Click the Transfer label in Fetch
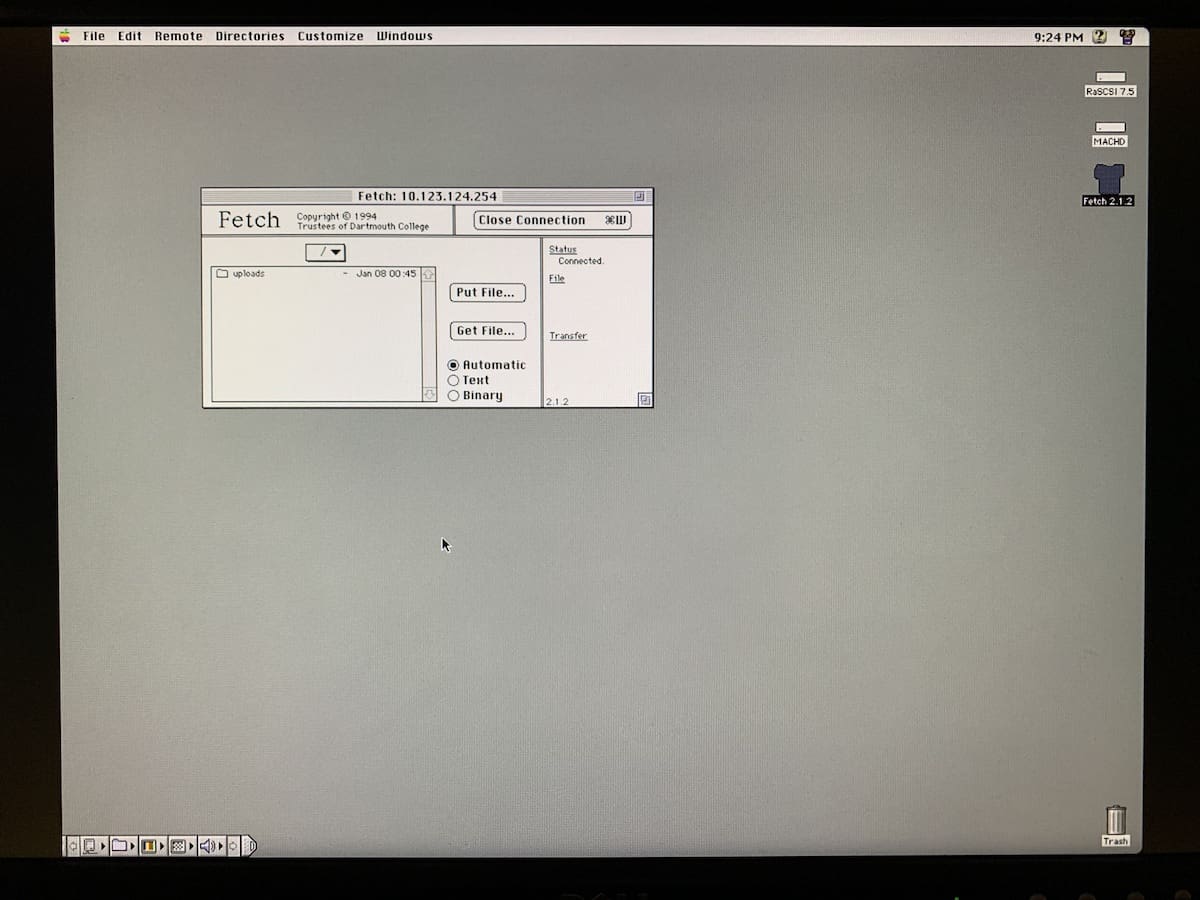Viewport: 1200px width, 900px height. tap(568, 336)
